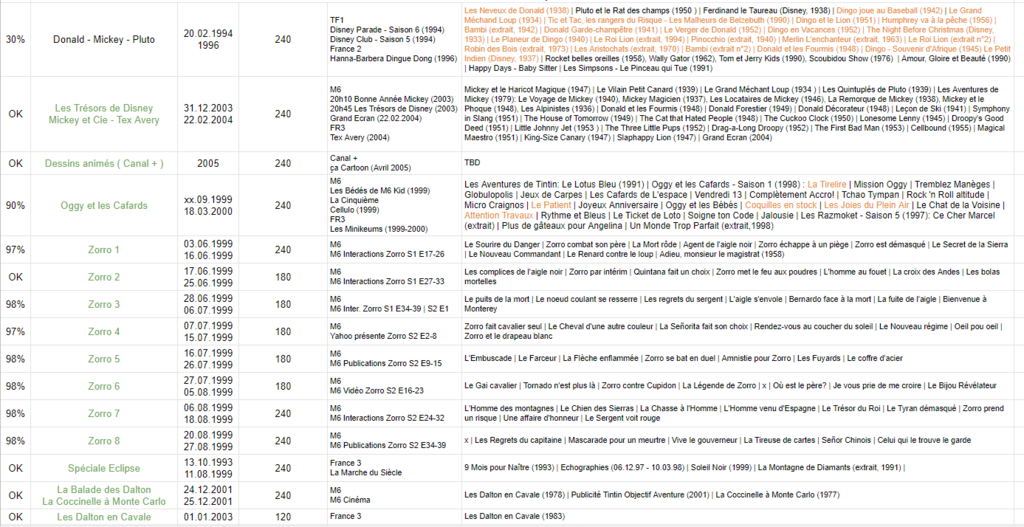The width and height of the screenshot is (1024, 527).
Task: Click the 'La Balade des Dalton' title cell
Action: (104, 496)
